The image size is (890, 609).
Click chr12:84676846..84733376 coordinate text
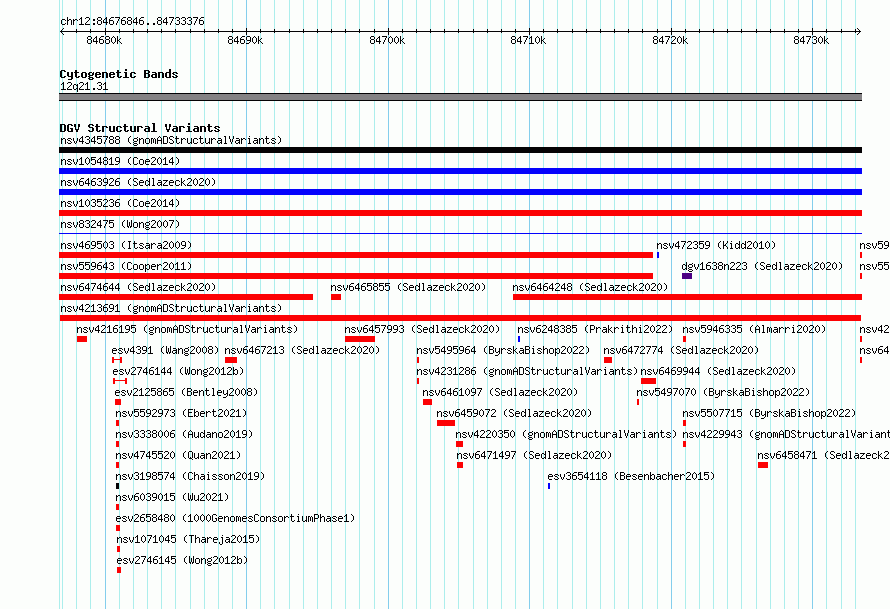[x=132, y=21]
